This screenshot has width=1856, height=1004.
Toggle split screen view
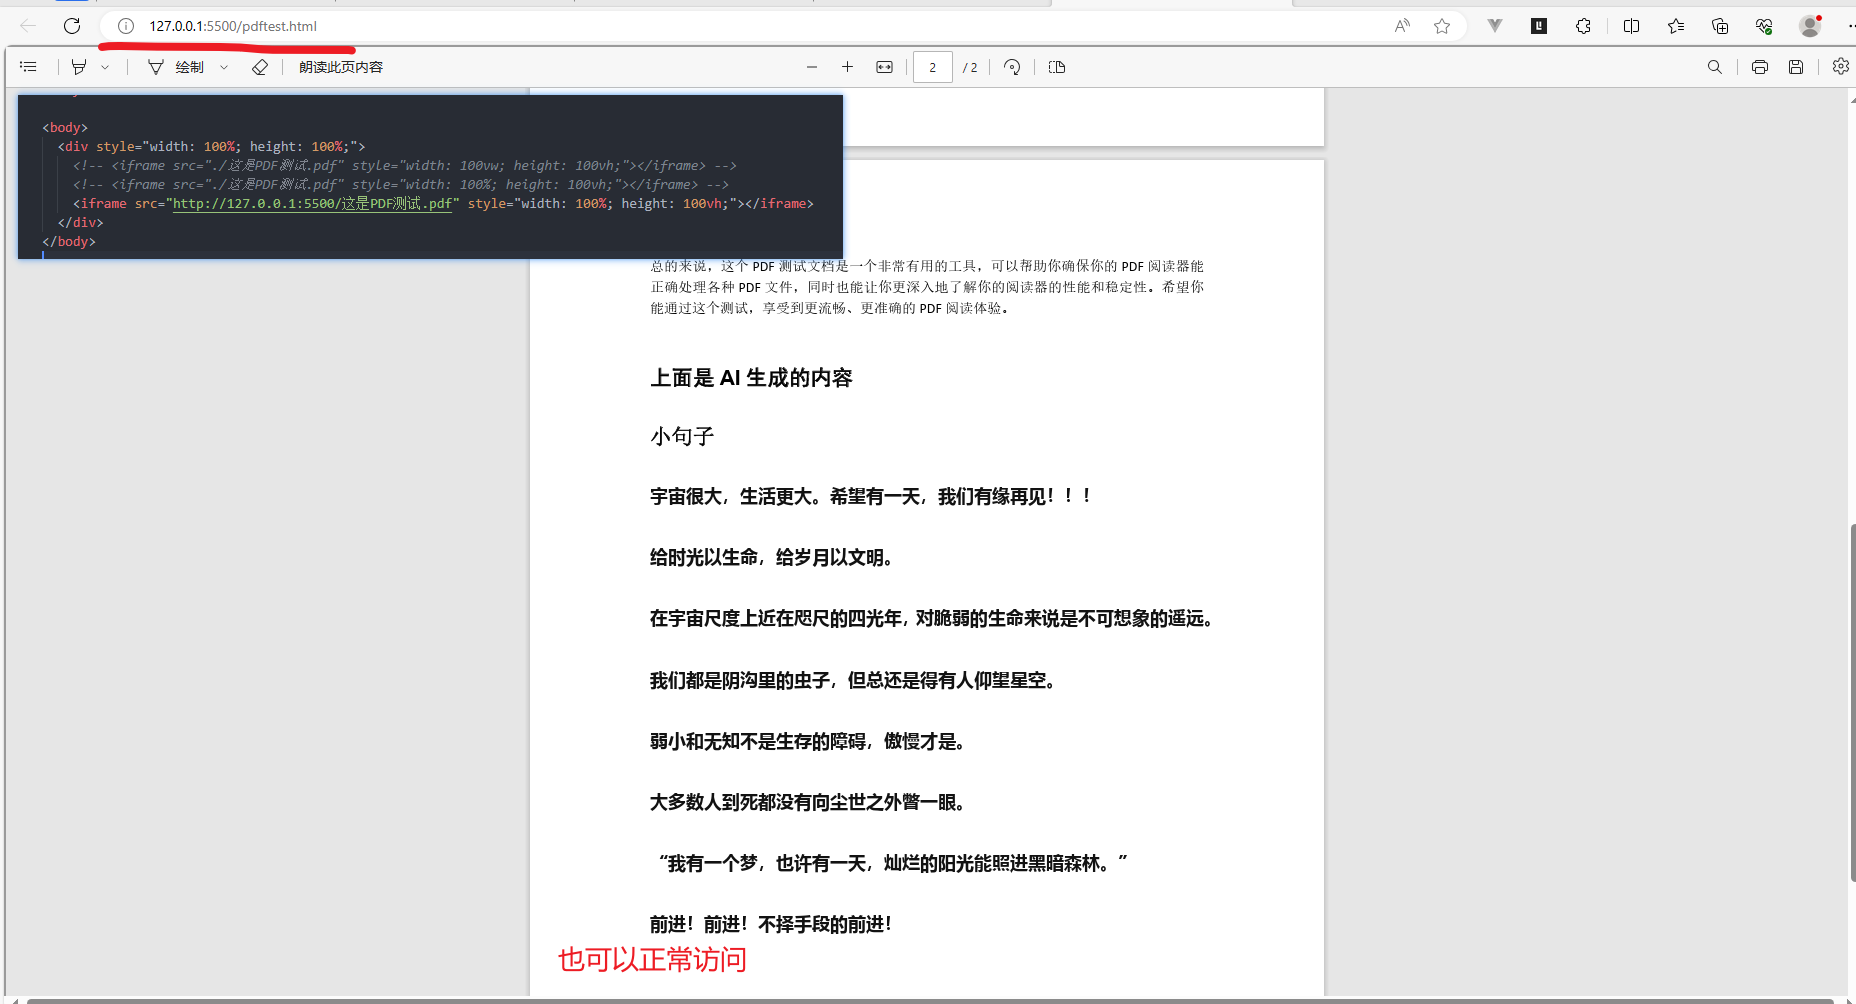[1631, 26]
